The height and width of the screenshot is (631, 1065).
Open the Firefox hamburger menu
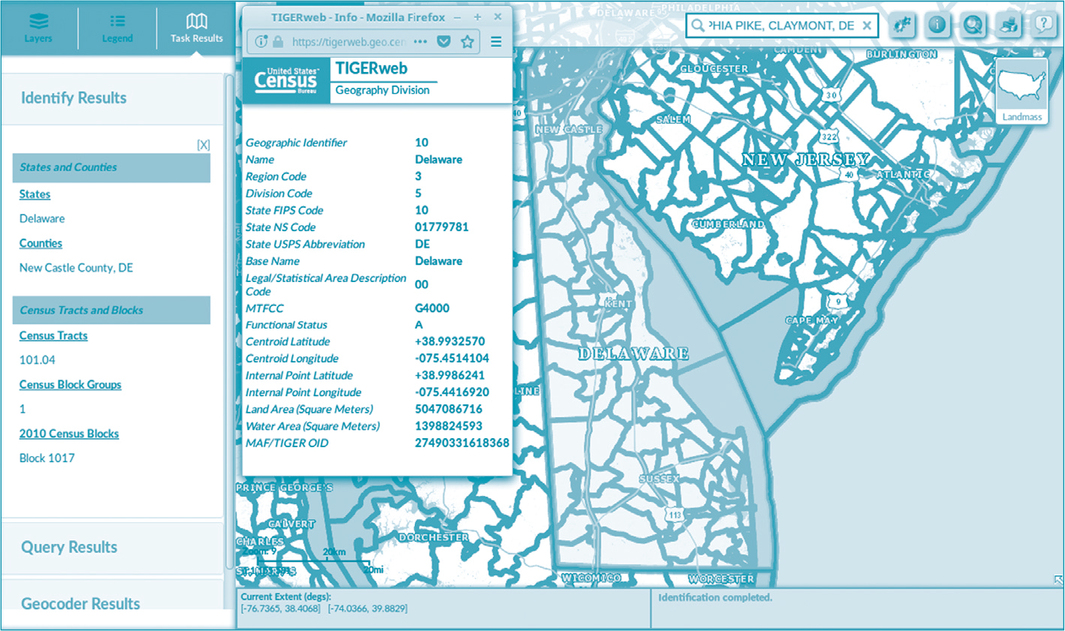(496, 42)
